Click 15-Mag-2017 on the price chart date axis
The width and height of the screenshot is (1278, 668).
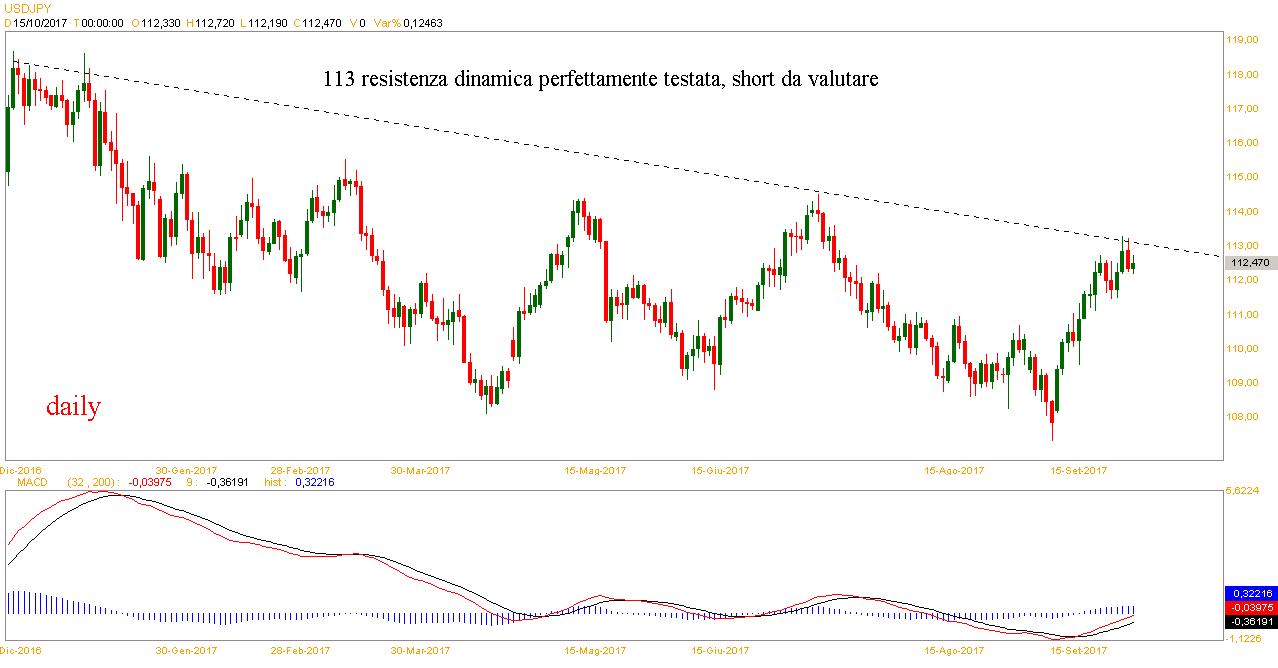(x=595, y=469)
